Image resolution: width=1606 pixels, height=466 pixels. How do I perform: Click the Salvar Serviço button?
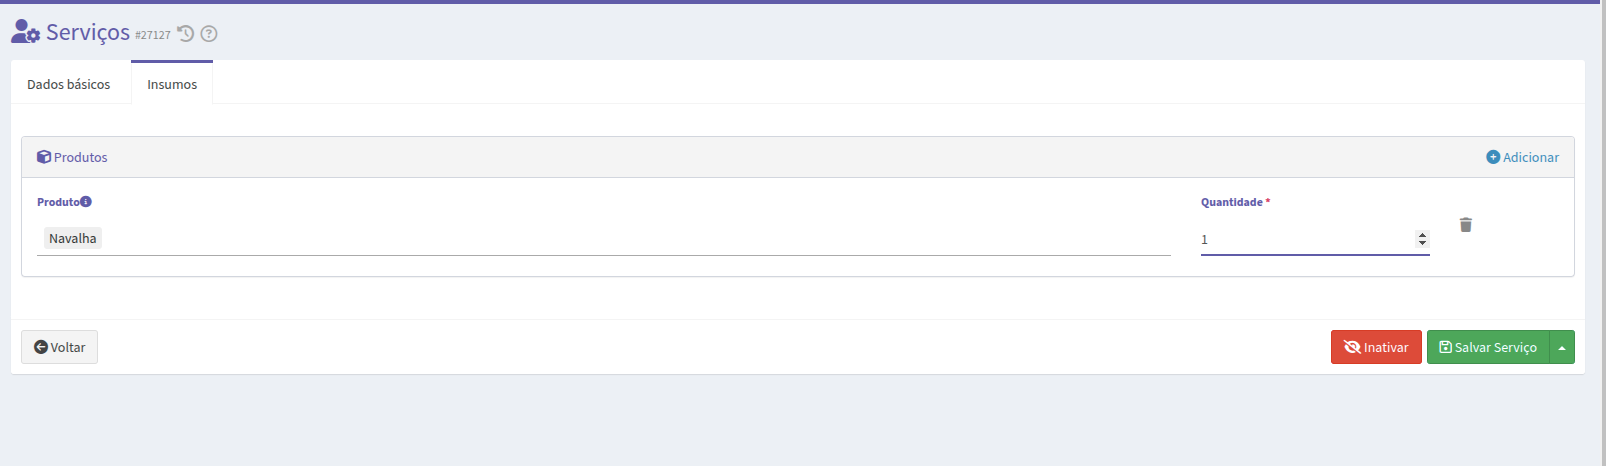pyautogui.click(x=1488, y=347)
